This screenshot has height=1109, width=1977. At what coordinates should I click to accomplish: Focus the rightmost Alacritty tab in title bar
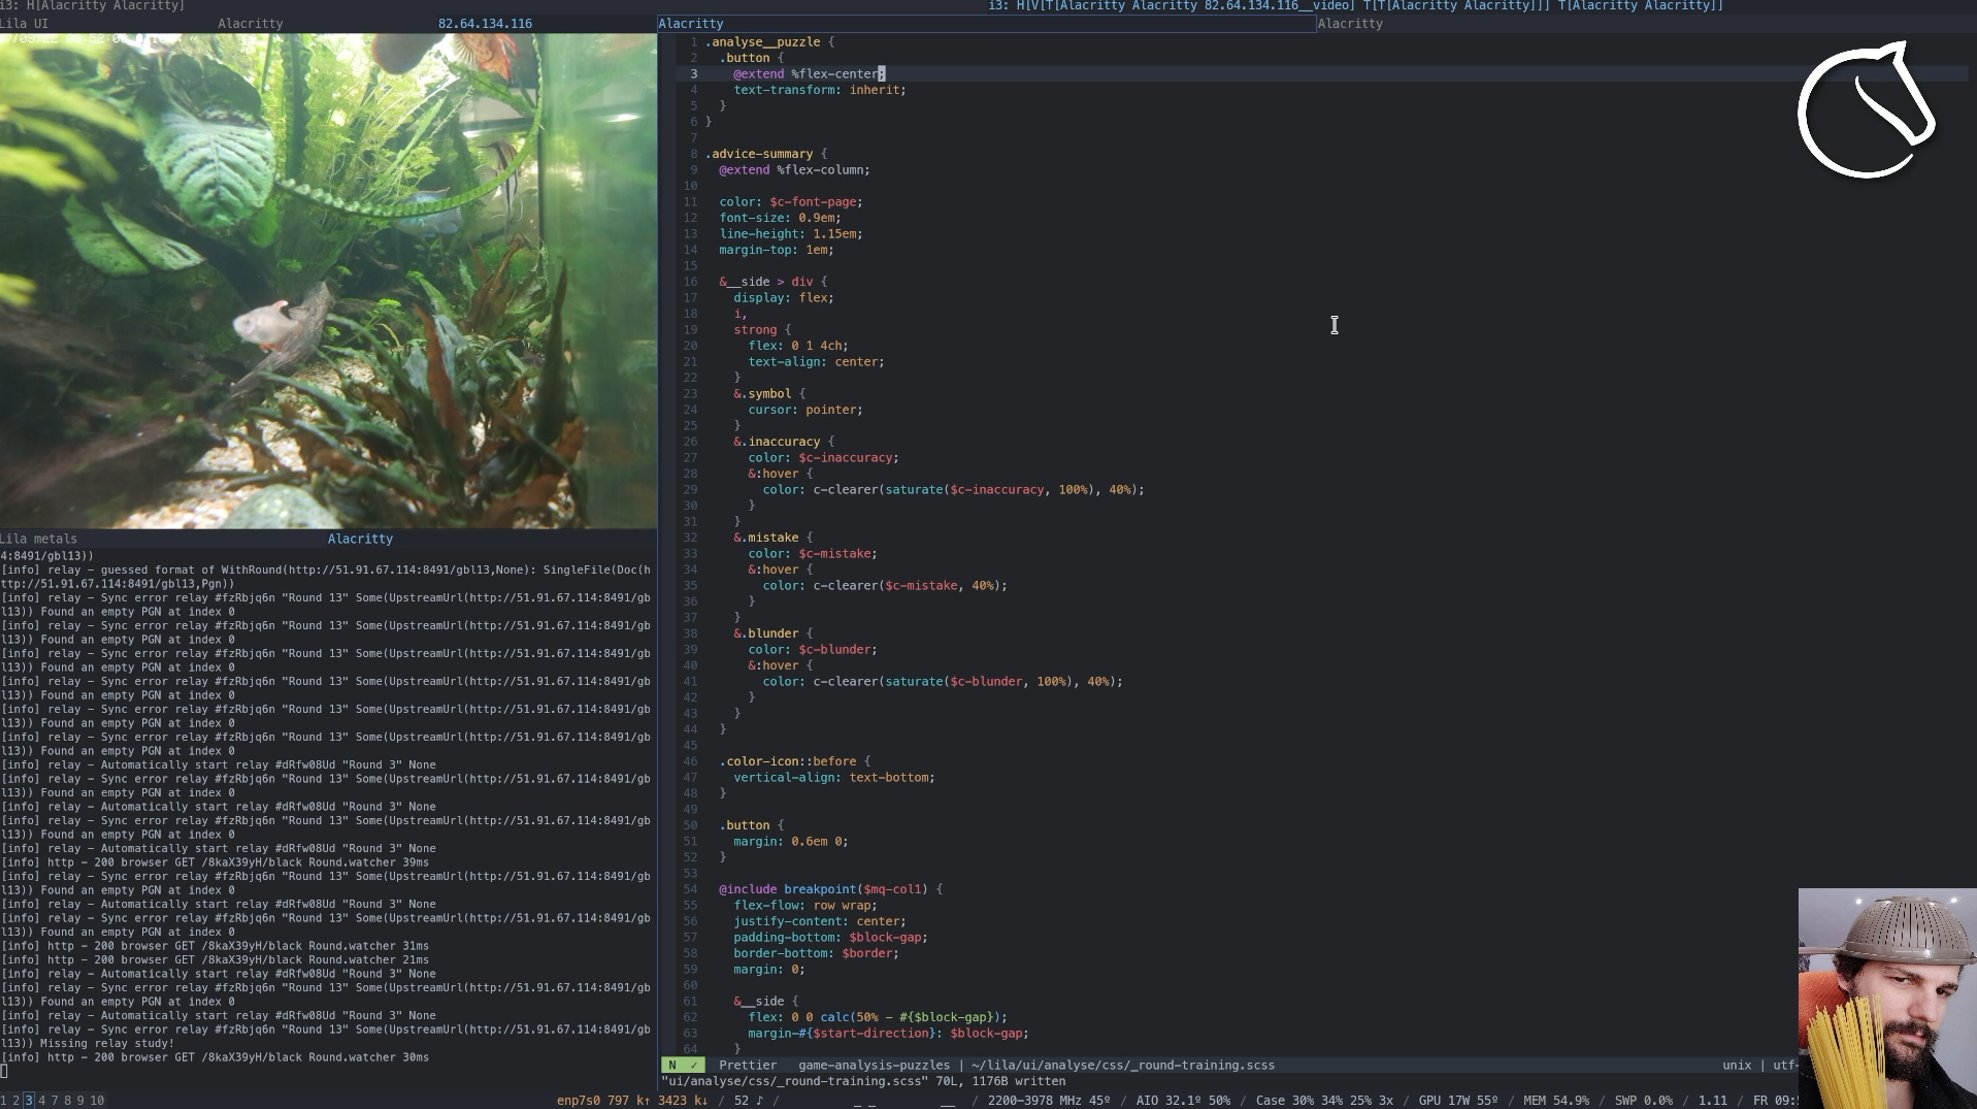point(1349,23)
